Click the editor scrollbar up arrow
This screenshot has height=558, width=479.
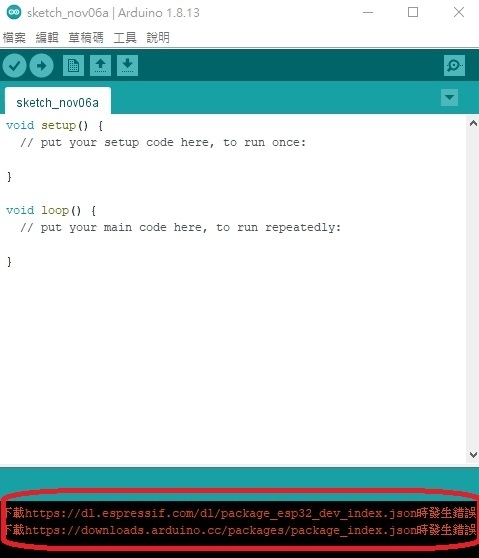coord(473,124)
